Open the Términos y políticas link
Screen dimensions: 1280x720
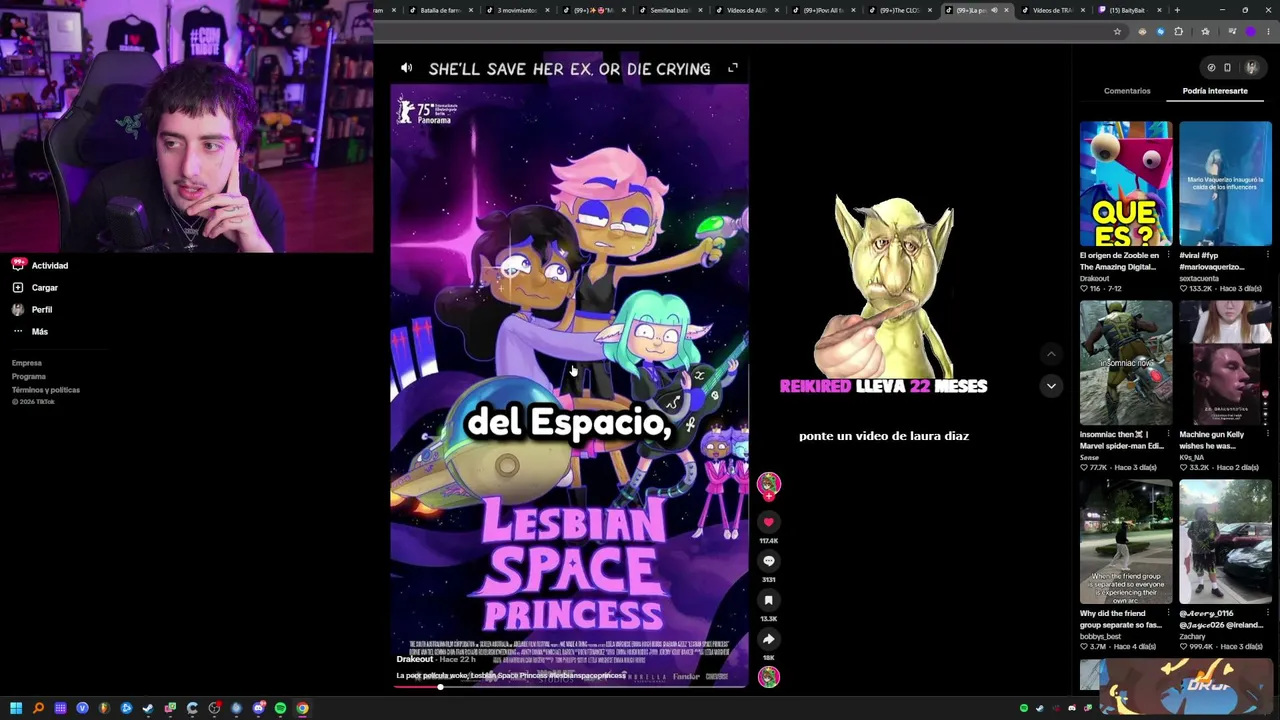point(46,390)
